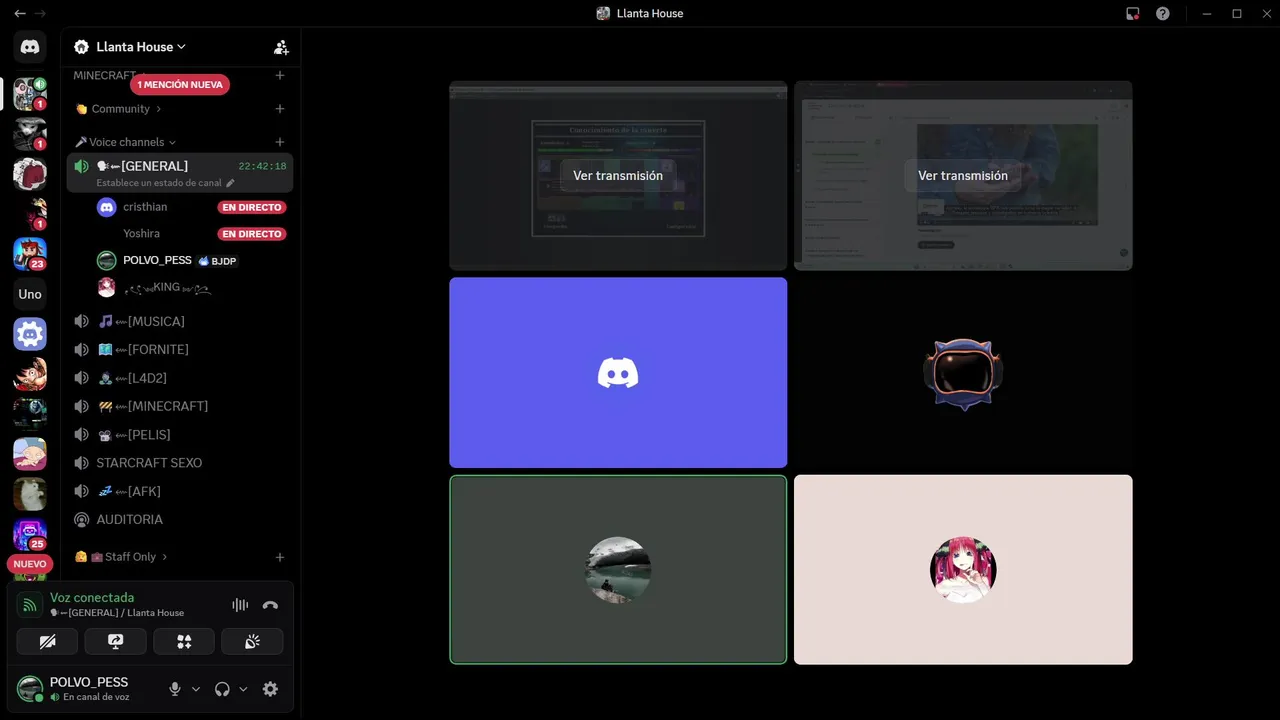The image size is (1280, 720).
Task: Open Discord direct messages home icon
Action: click(30, 47)
